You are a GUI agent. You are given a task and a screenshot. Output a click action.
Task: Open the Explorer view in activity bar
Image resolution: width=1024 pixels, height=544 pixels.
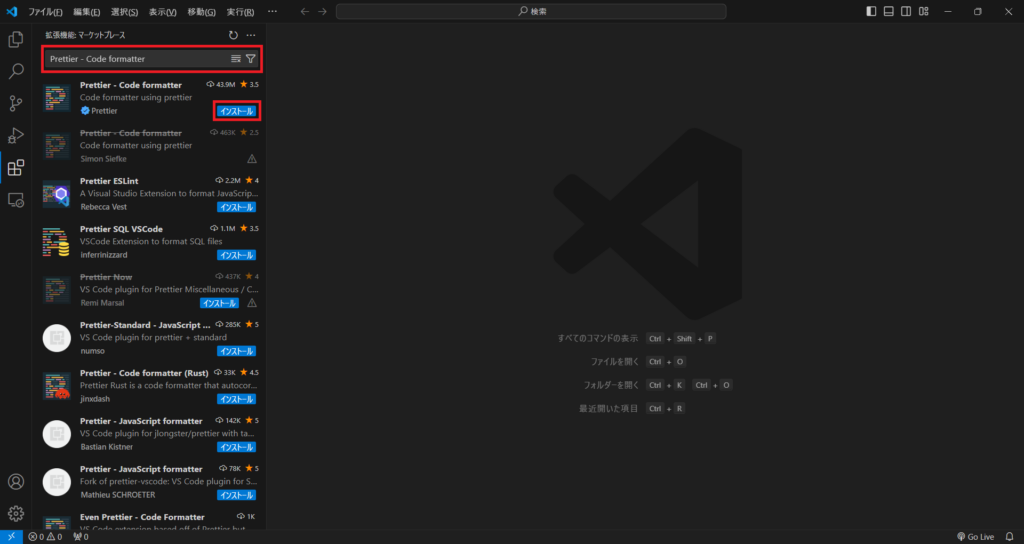point(16,40)
